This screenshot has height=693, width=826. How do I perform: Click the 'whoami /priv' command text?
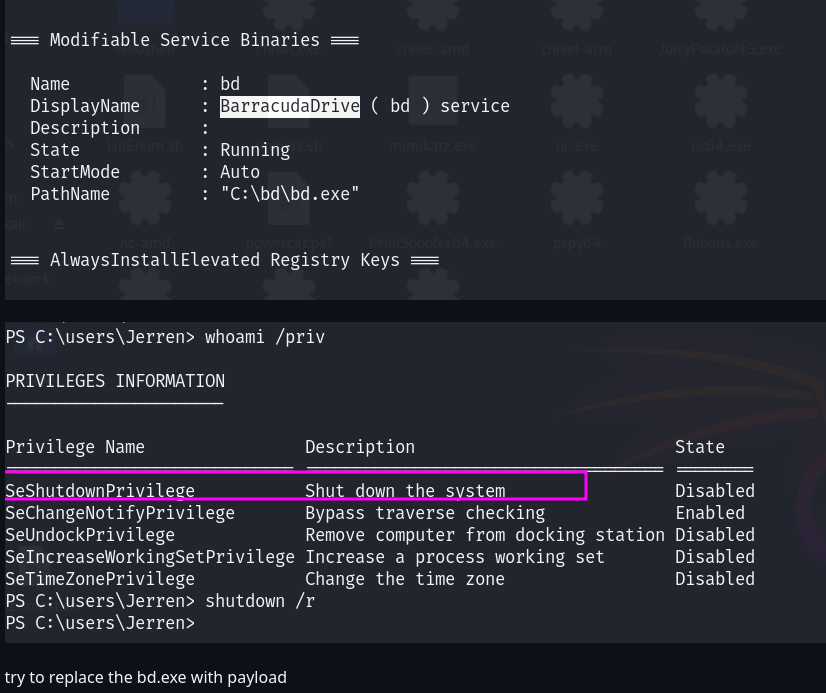pos(265,337)
